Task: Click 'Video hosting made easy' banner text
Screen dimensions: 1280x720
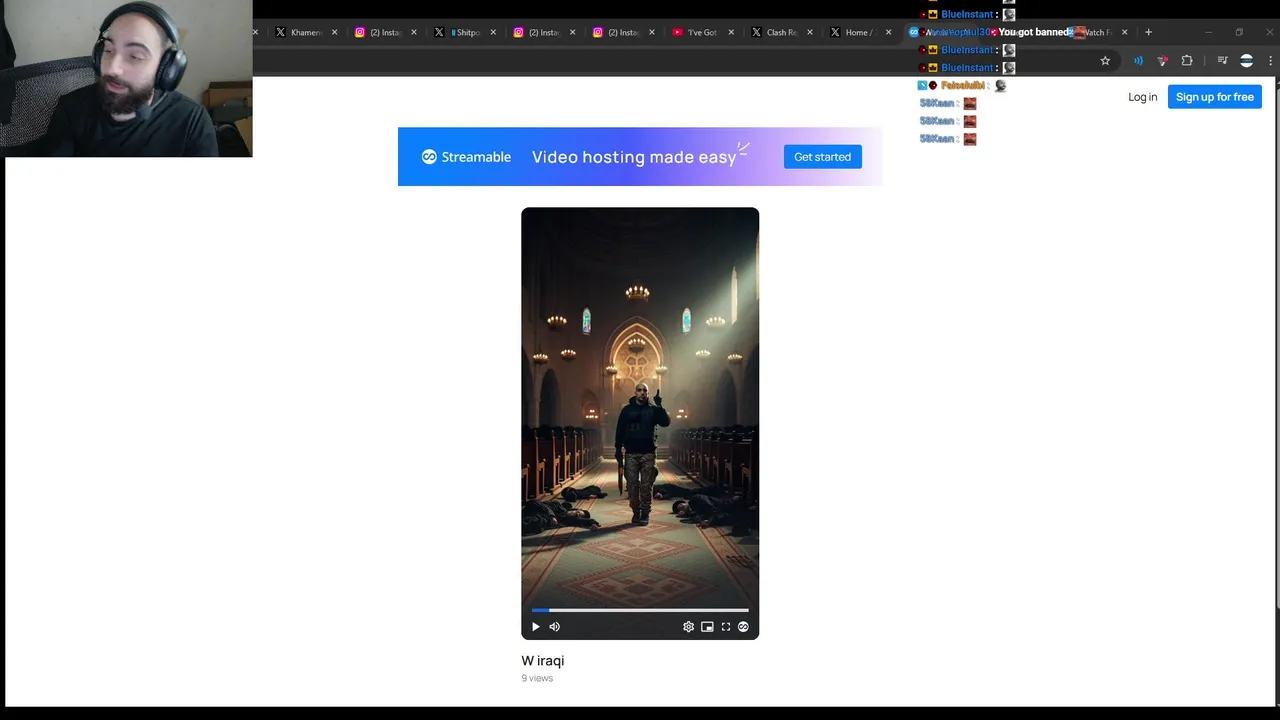Action: click(634, 157)
